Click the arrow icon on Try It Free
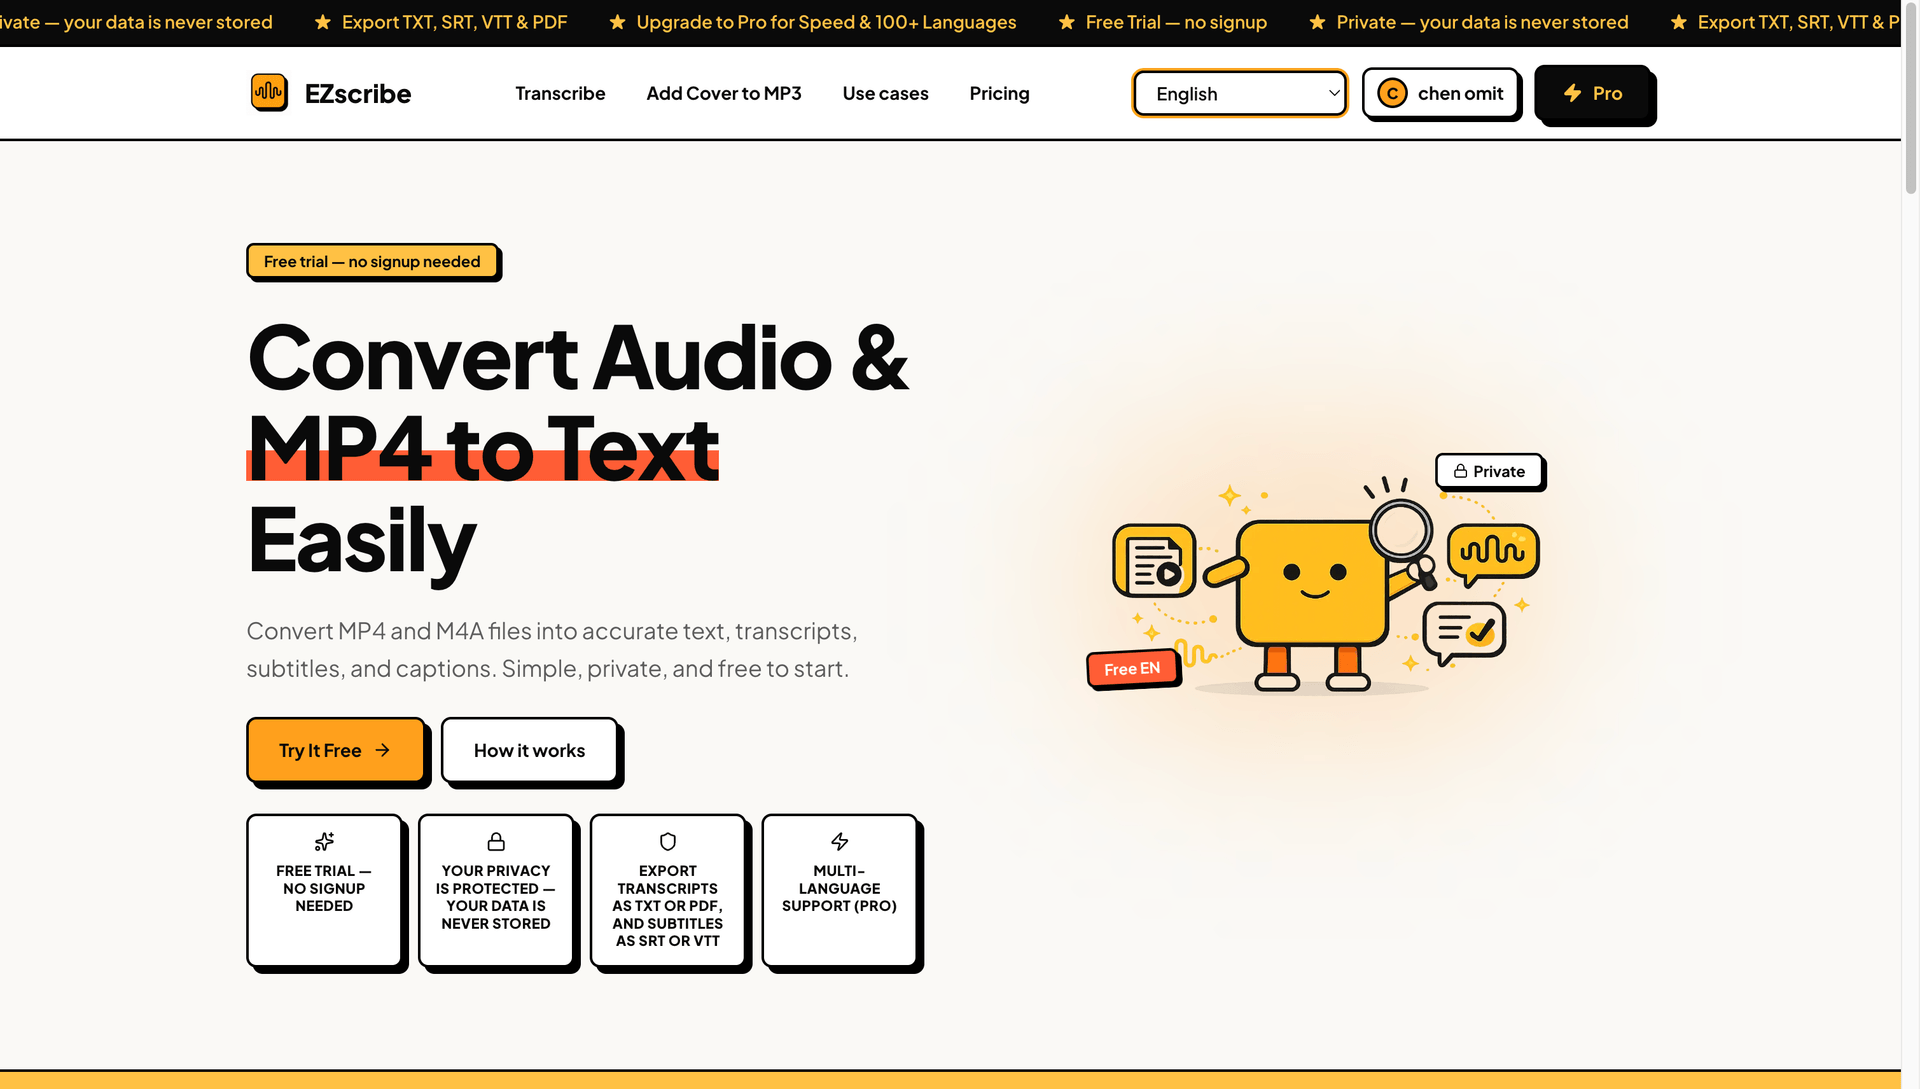Image resolution: width=1920 pixels, height=1089 pixels. pos(383,750)
